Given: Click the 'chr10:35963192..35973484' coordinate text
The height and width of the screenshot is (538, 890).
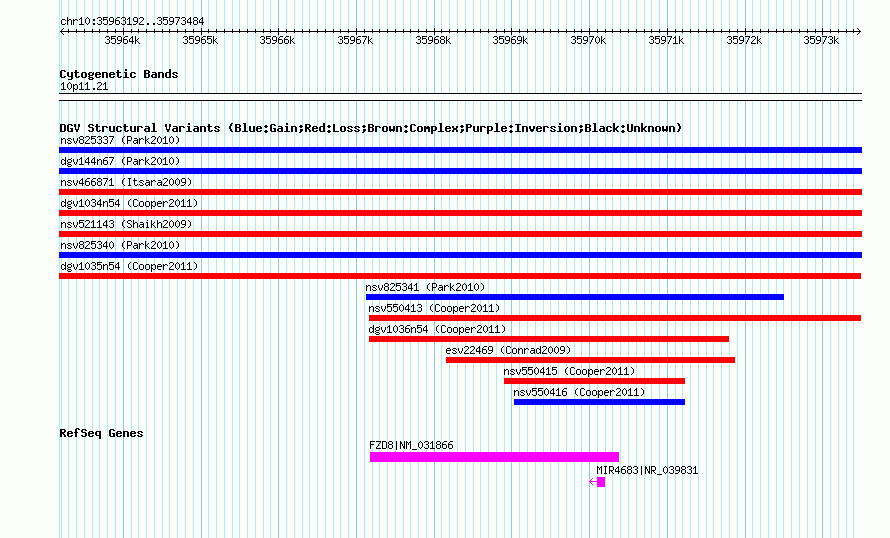Looking at the screenshot, I should pos(132,21).
